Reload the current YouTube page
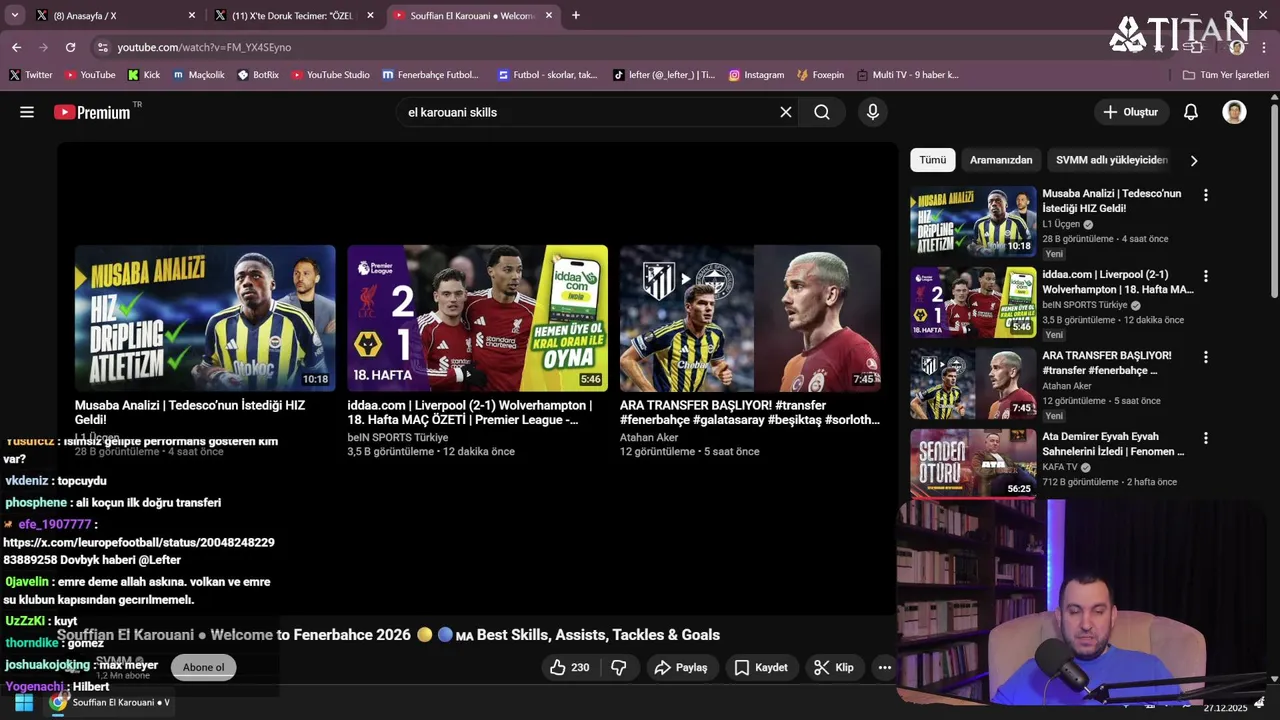Image resolution: width=1280 pixels, height=720 pixels. click(70, 47)
